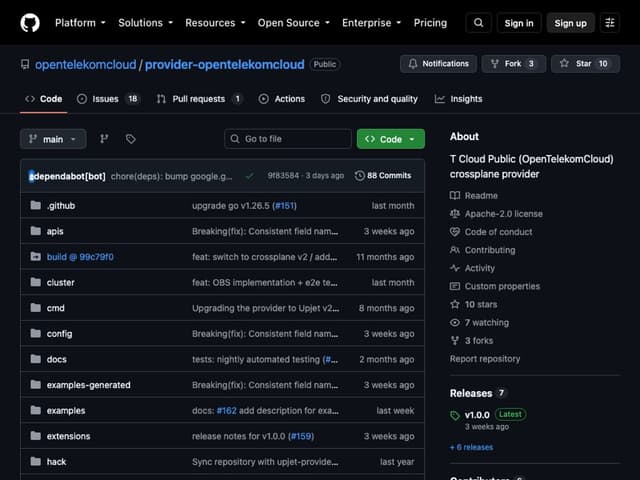Open commit hash 9f83584
Viewport: 640px width, 480px height.
(x=283, y=176)
